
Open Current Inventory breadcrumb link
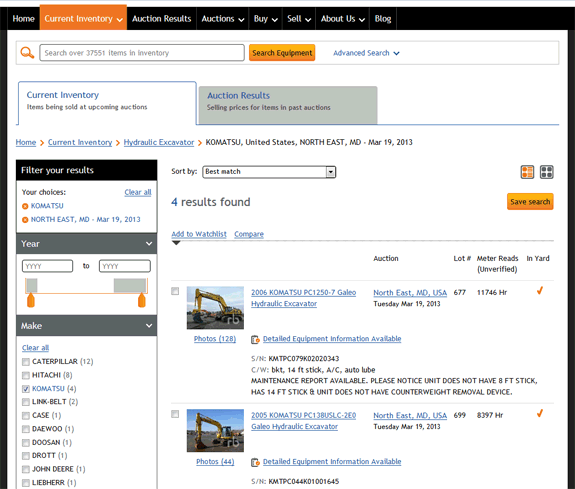tap(80, 142)
